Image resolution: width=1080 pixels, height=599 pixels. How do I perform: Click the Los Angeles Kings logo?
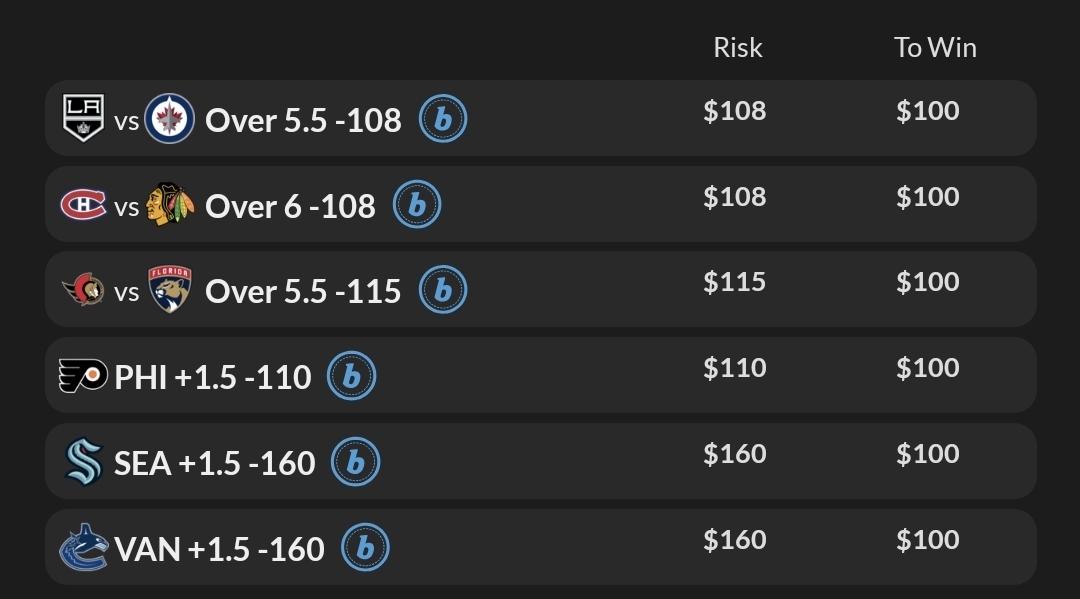pos(84,119)
